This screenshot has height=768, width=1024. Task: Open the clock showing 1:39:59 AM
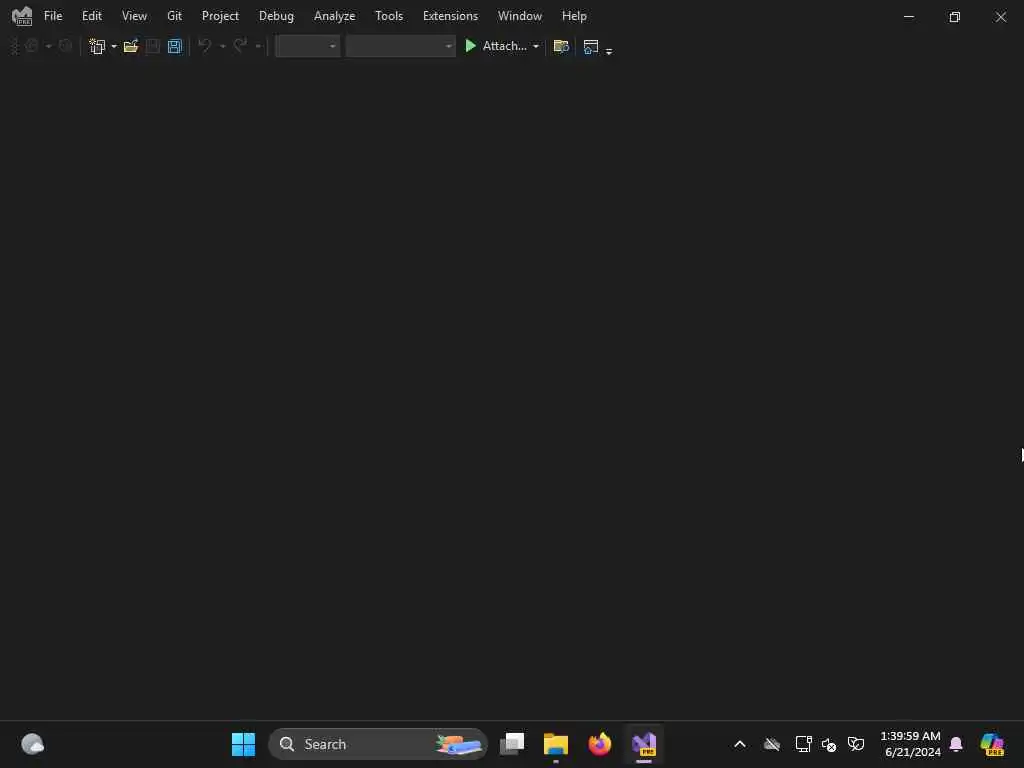click(x=910, y=744)
